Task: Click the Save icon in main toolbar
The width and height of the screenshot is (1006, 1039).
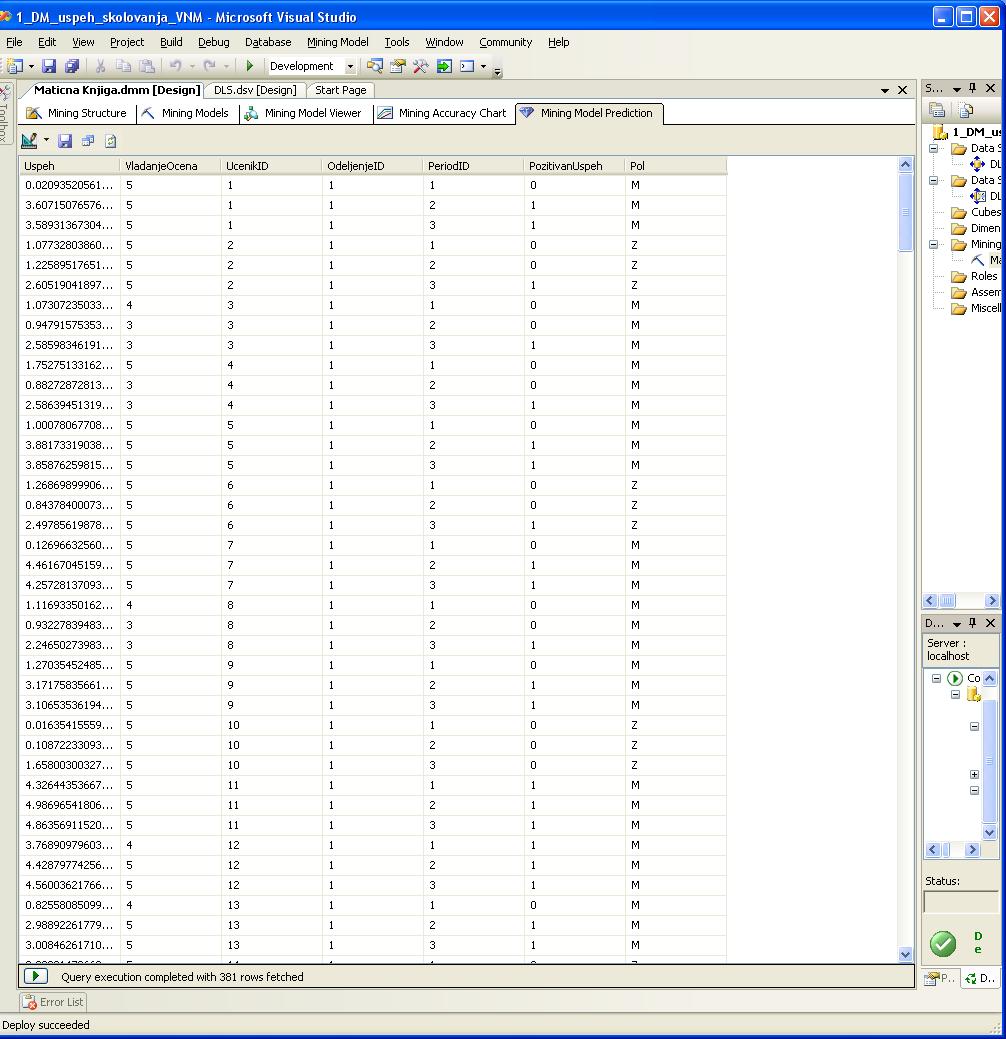Action: click(x=49, y=66)
